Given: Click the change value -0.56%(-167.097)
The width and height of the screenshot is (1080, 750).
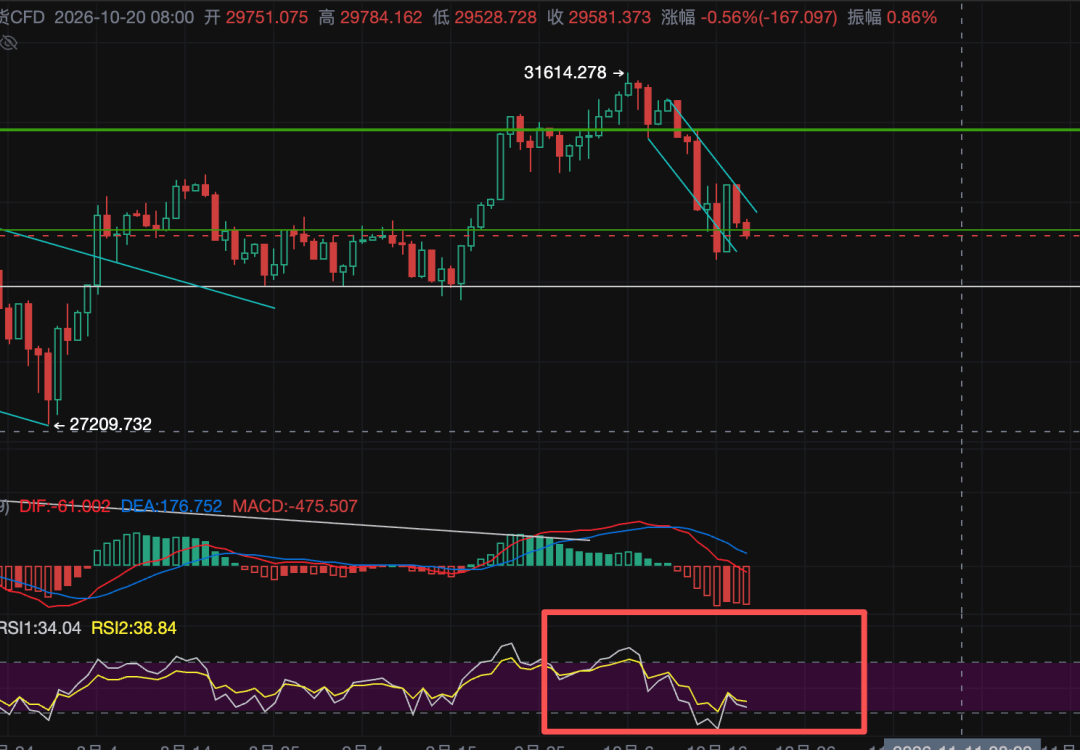Looking at the screenshot, I should pos(769,18).
